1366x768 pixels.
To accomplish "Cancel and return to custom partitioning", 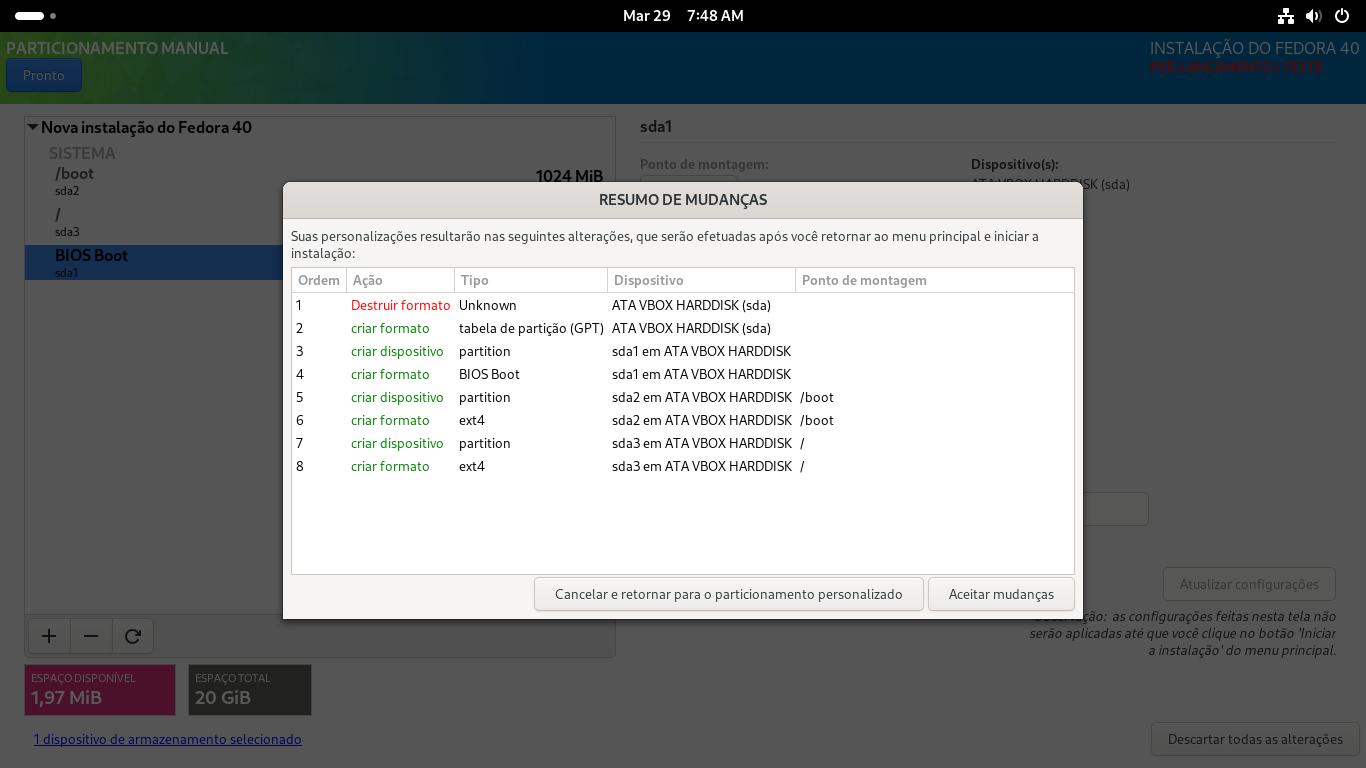I will coord(728,594).
